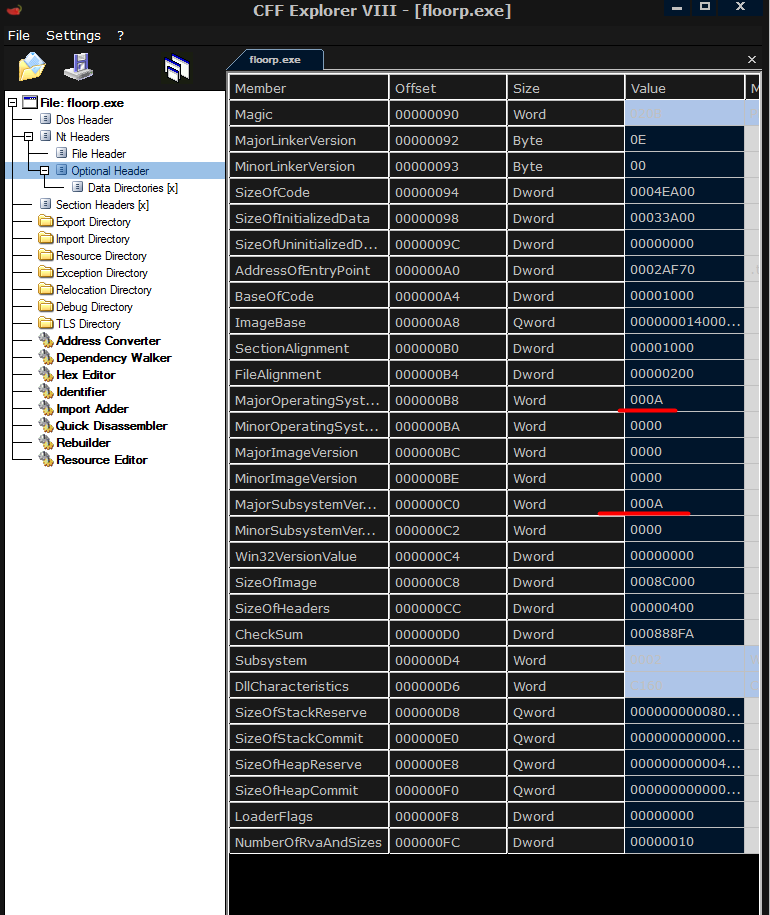Click the CFF Explorer logo in the title bar
This screenshot has height=915, width=770.
click(14, 9)
